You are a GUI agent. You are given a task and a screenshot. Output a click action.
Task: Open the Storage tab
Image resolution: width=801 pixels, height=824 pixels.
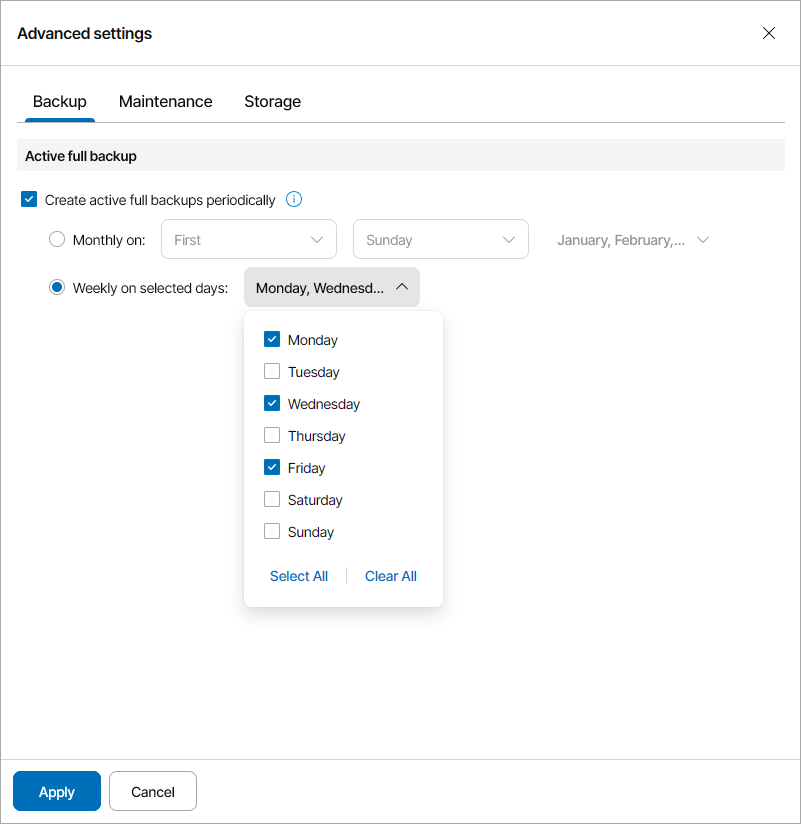pos(272,102)
